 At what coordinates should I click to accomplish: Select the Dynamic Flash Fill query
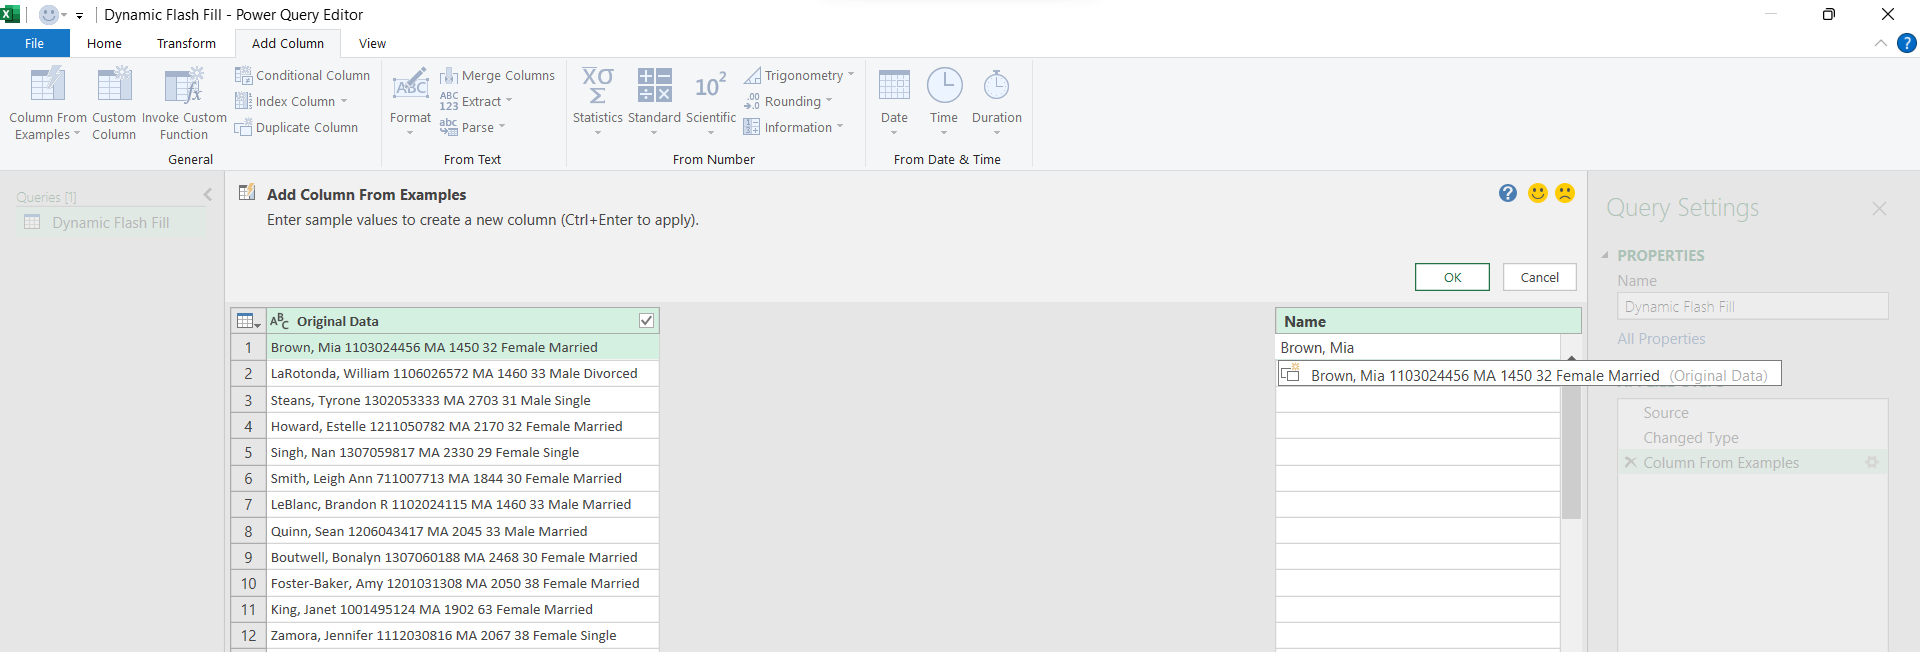(x=110, y=222)
